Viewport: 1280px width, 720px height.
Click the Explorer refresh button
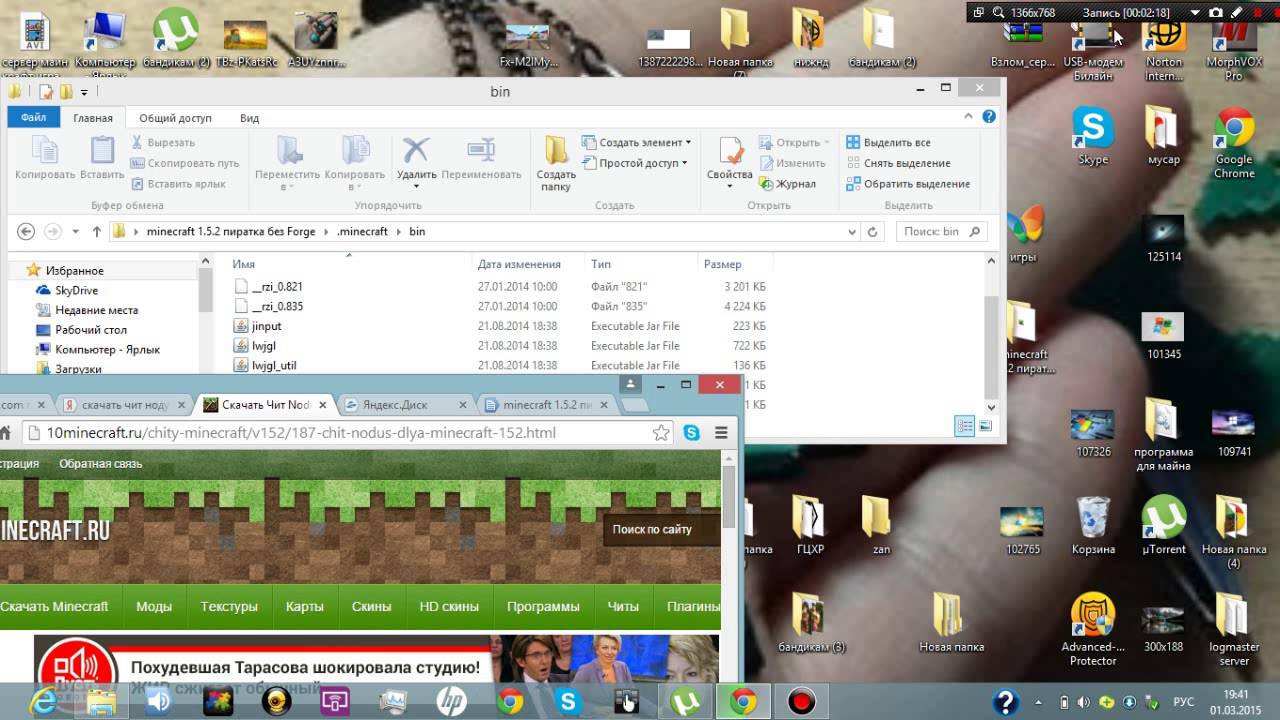coord(873,231)
